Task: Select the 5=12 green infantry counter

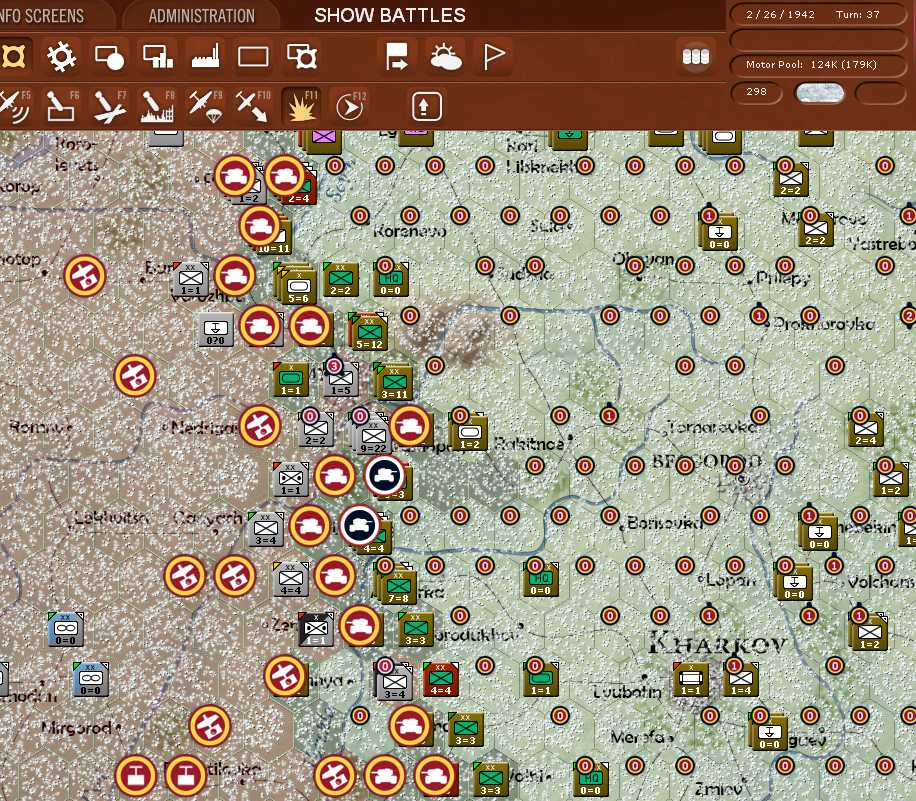Action: coord(369,332)
